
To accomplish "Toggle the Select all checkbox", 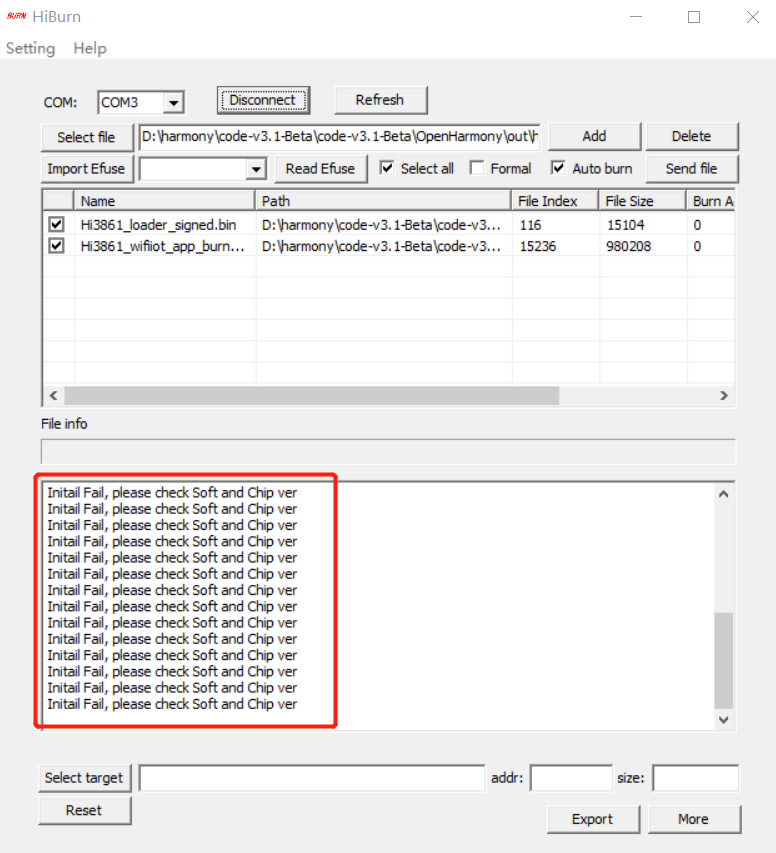I will pos(388,168).
